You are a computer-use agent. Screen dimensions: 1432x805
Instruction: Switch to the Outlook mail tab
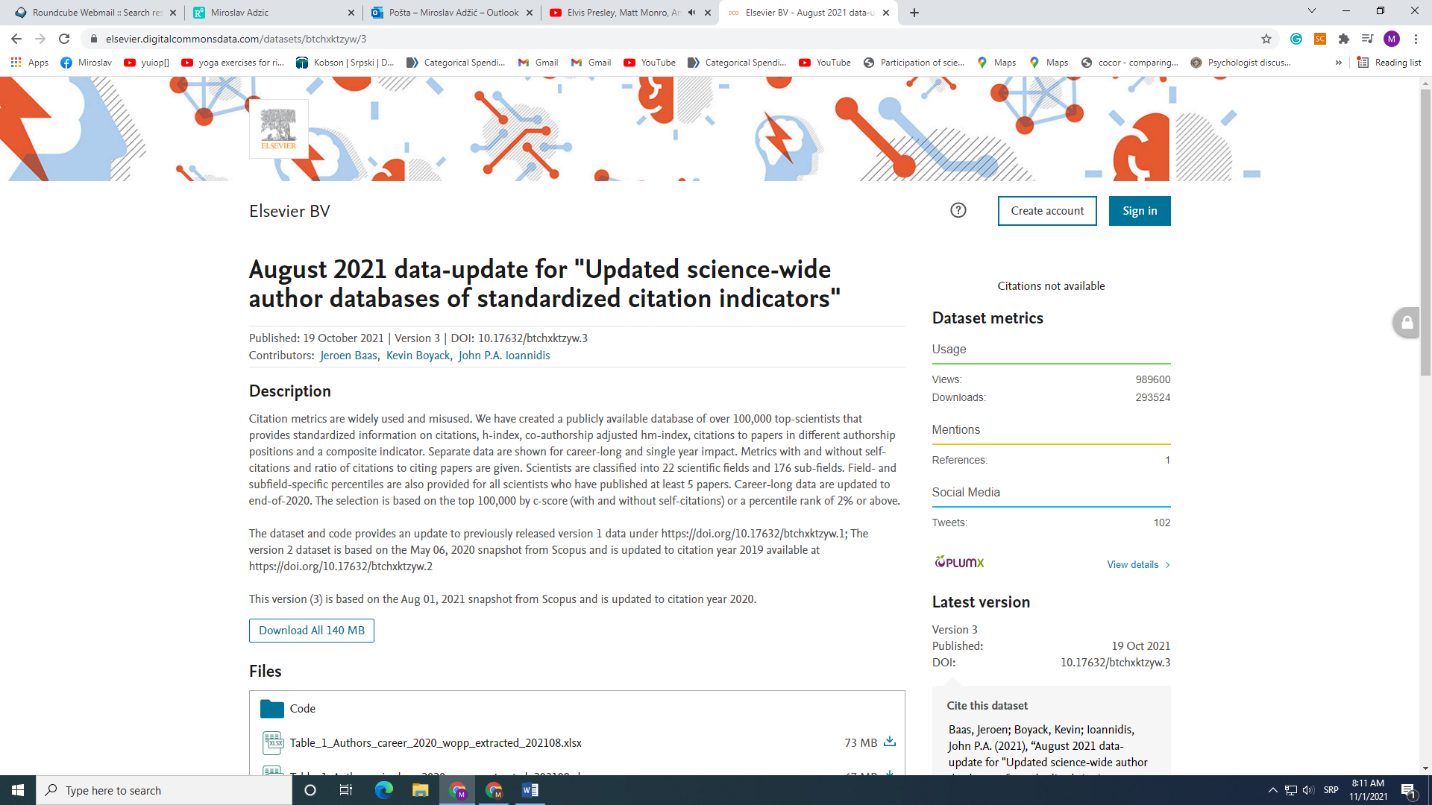[448, 13]
